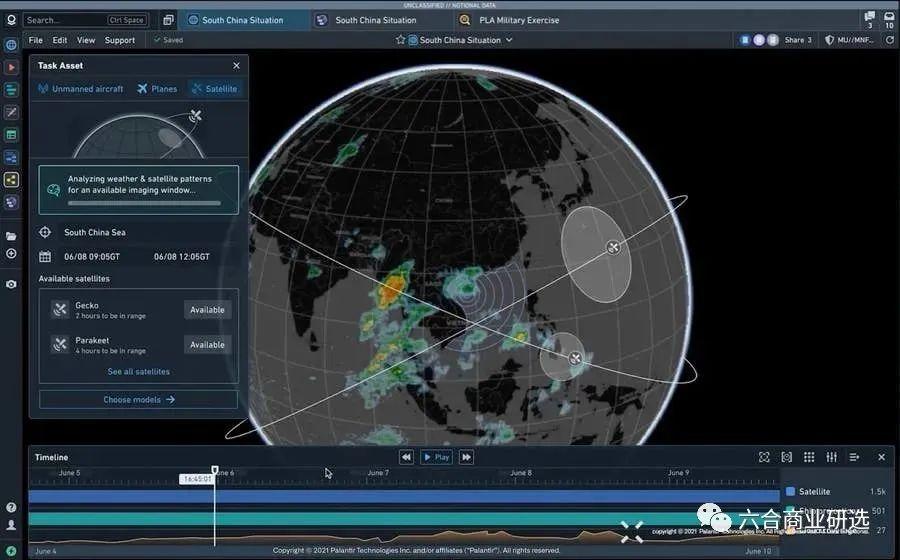Select the red play sidebar icon
The height and width of the screenshot is (560, 900).
click(x=11, y=67)
